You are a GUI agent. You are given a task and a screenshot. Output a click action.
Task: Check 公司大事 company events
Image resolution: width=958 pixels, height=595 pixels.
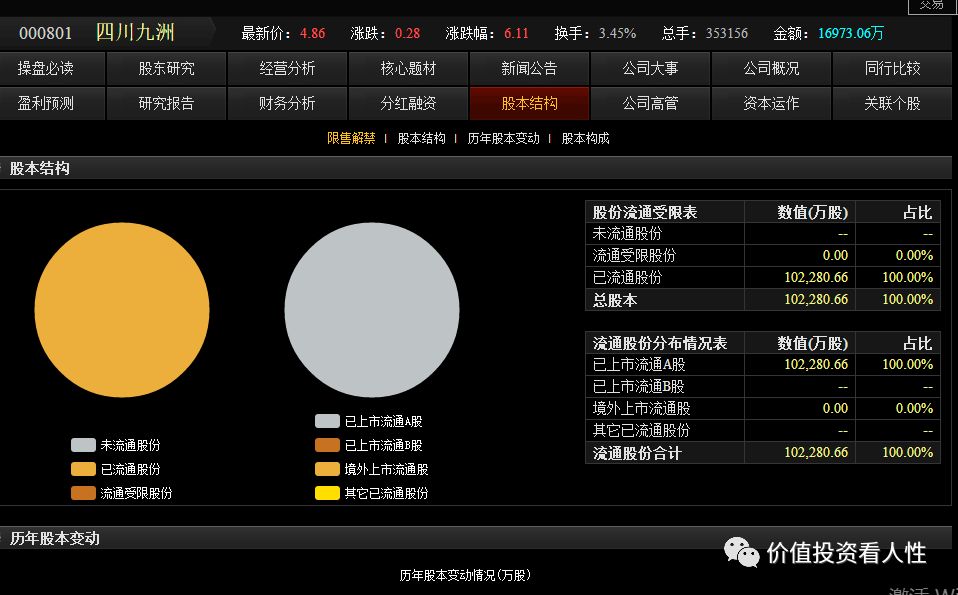coord(650,68)
